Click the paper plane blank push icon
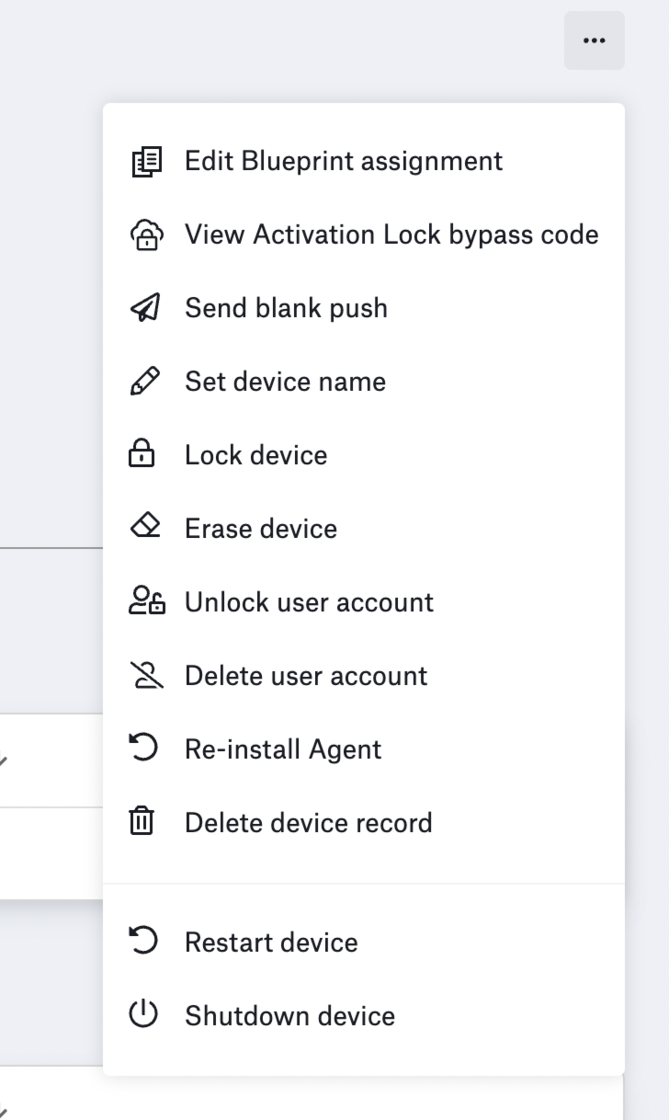Image resolution: width=669 pixels, height=1120 pixels. tap(145, 308)
